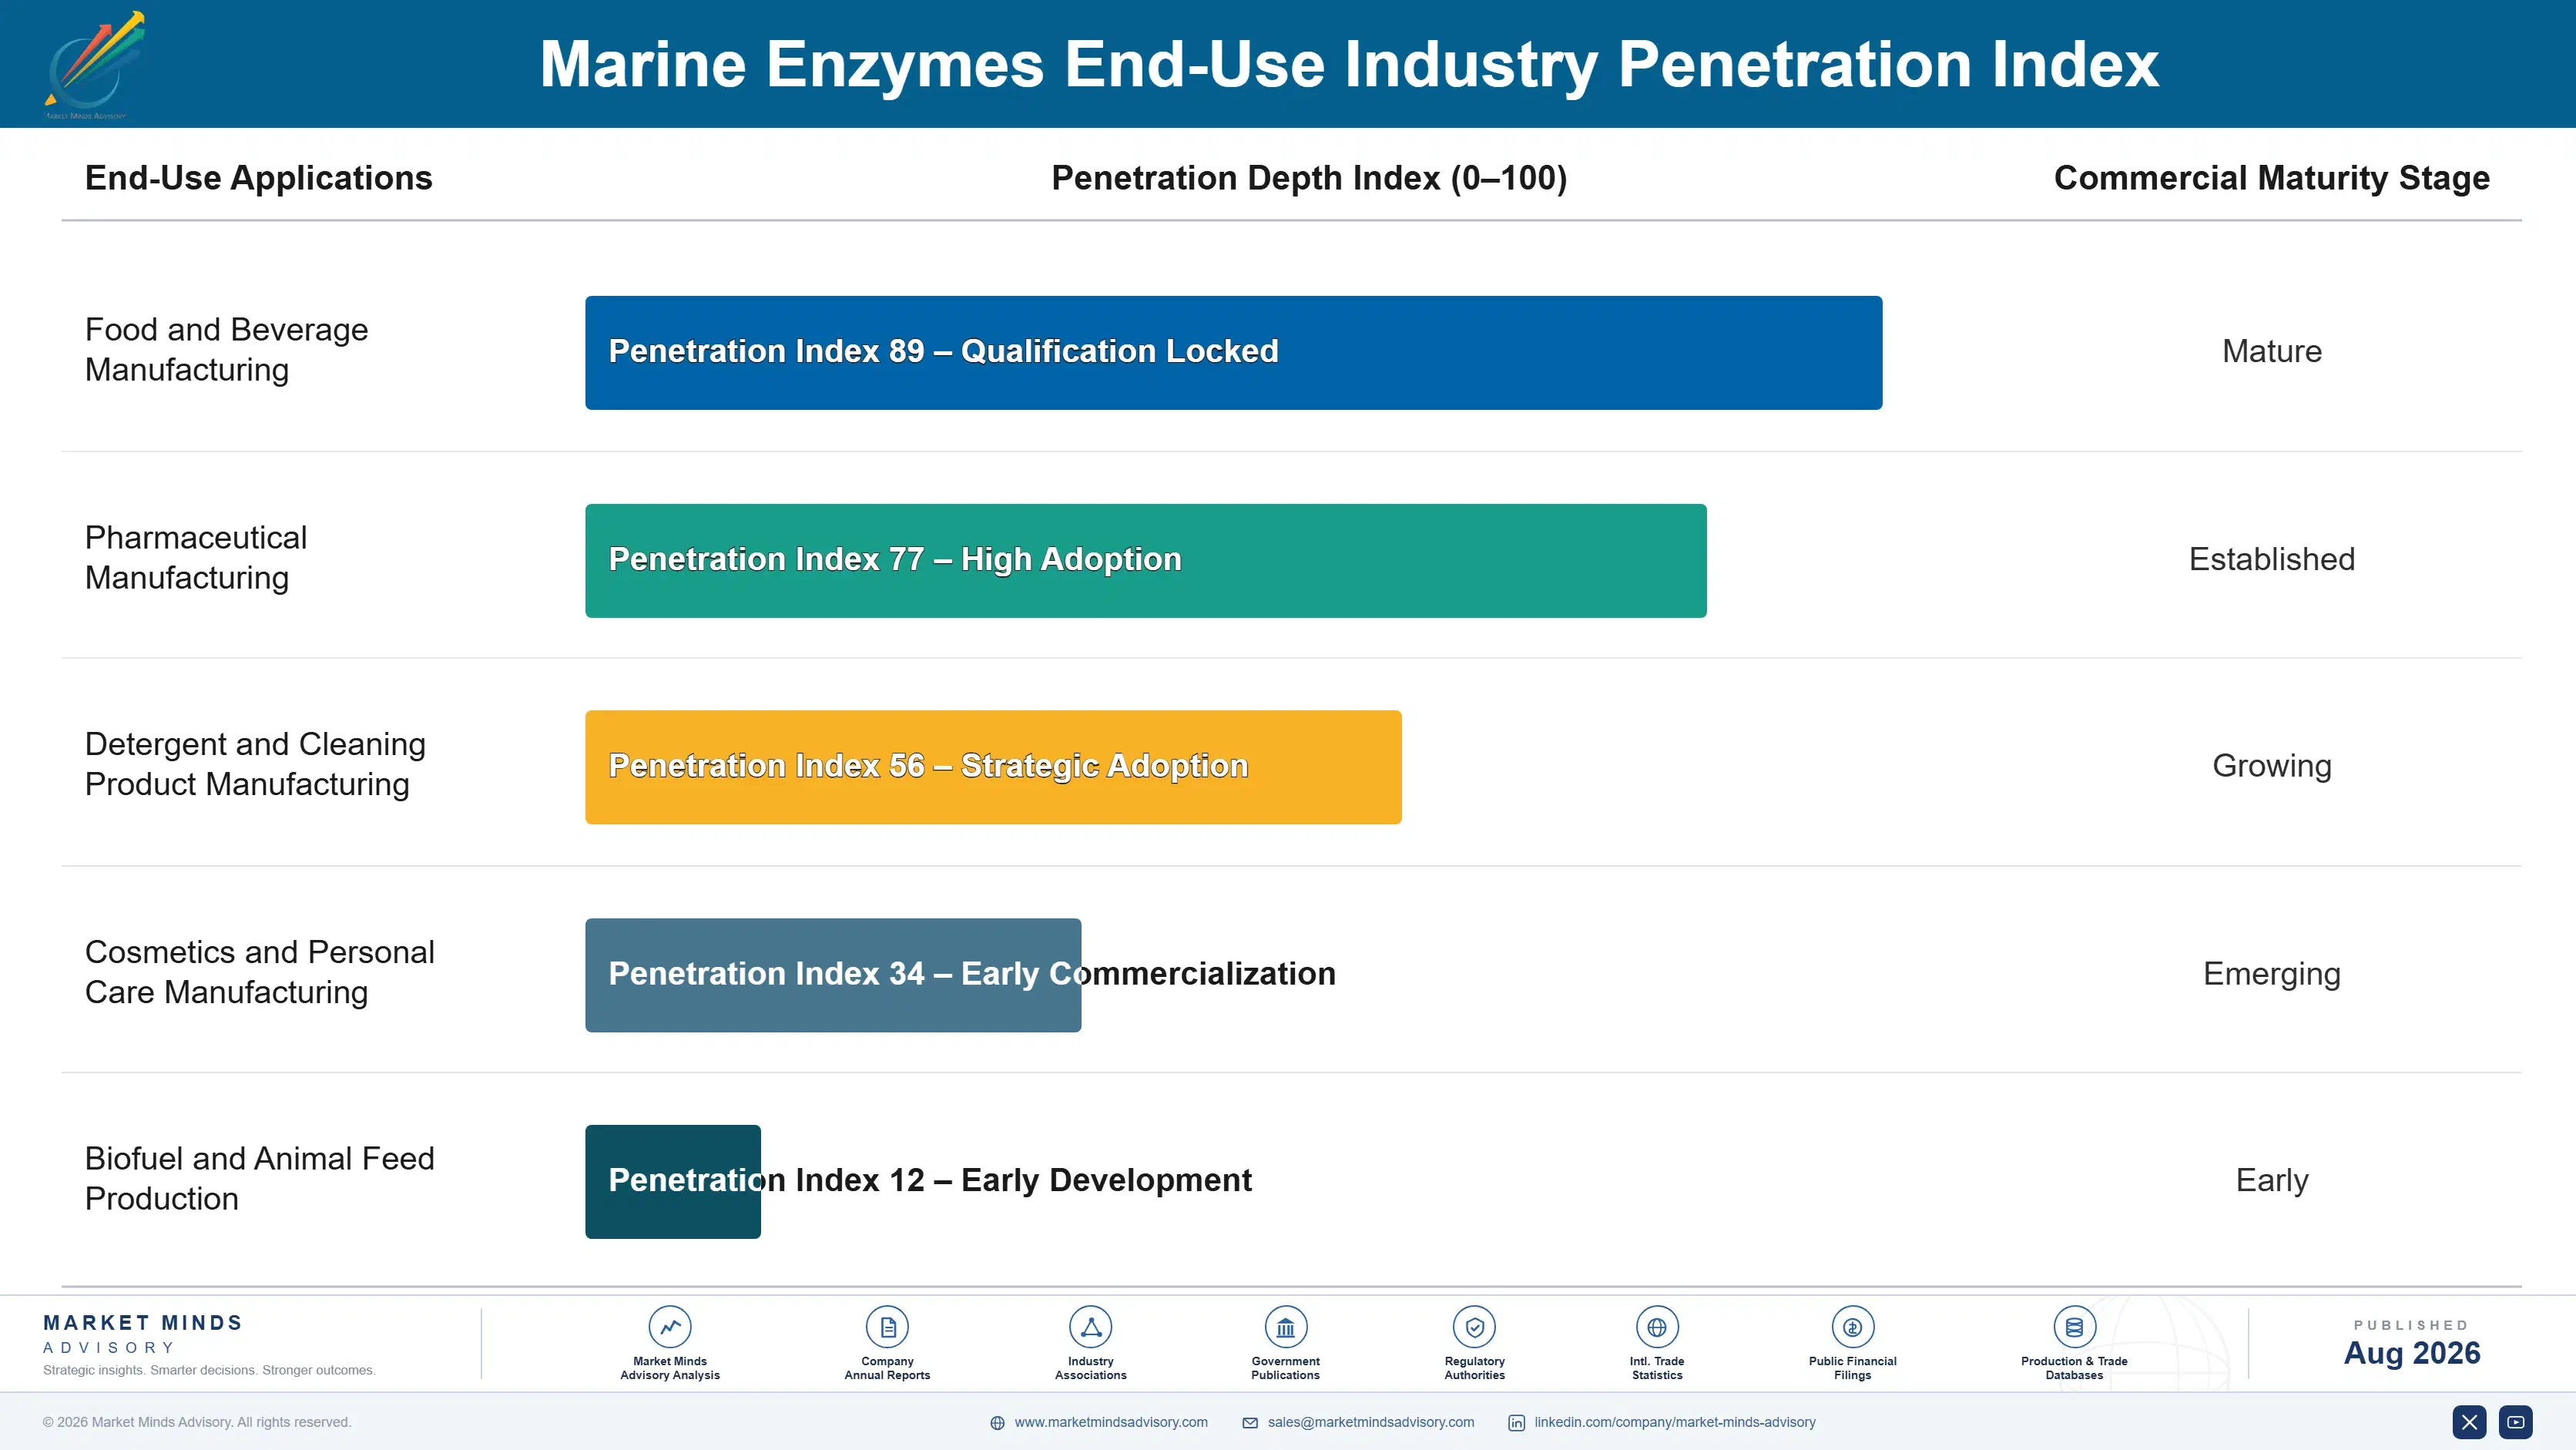Click the Production & Trade Databases icon
This screenshot has width=2576, height=1450.
pos(2074,1327)
